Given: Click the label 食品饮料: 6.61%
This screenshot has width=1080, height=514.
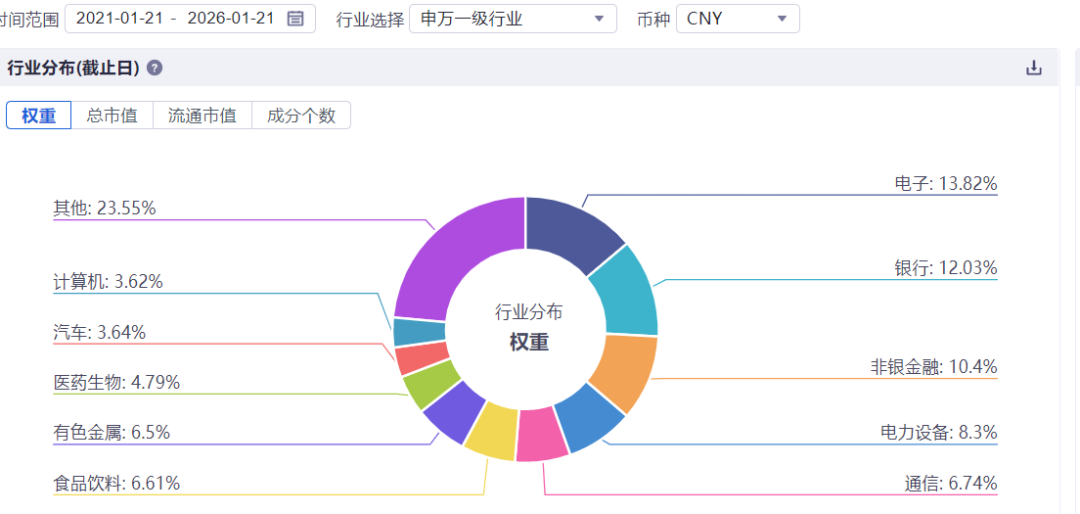Looking at the screenshot, I should pos(116,483).
